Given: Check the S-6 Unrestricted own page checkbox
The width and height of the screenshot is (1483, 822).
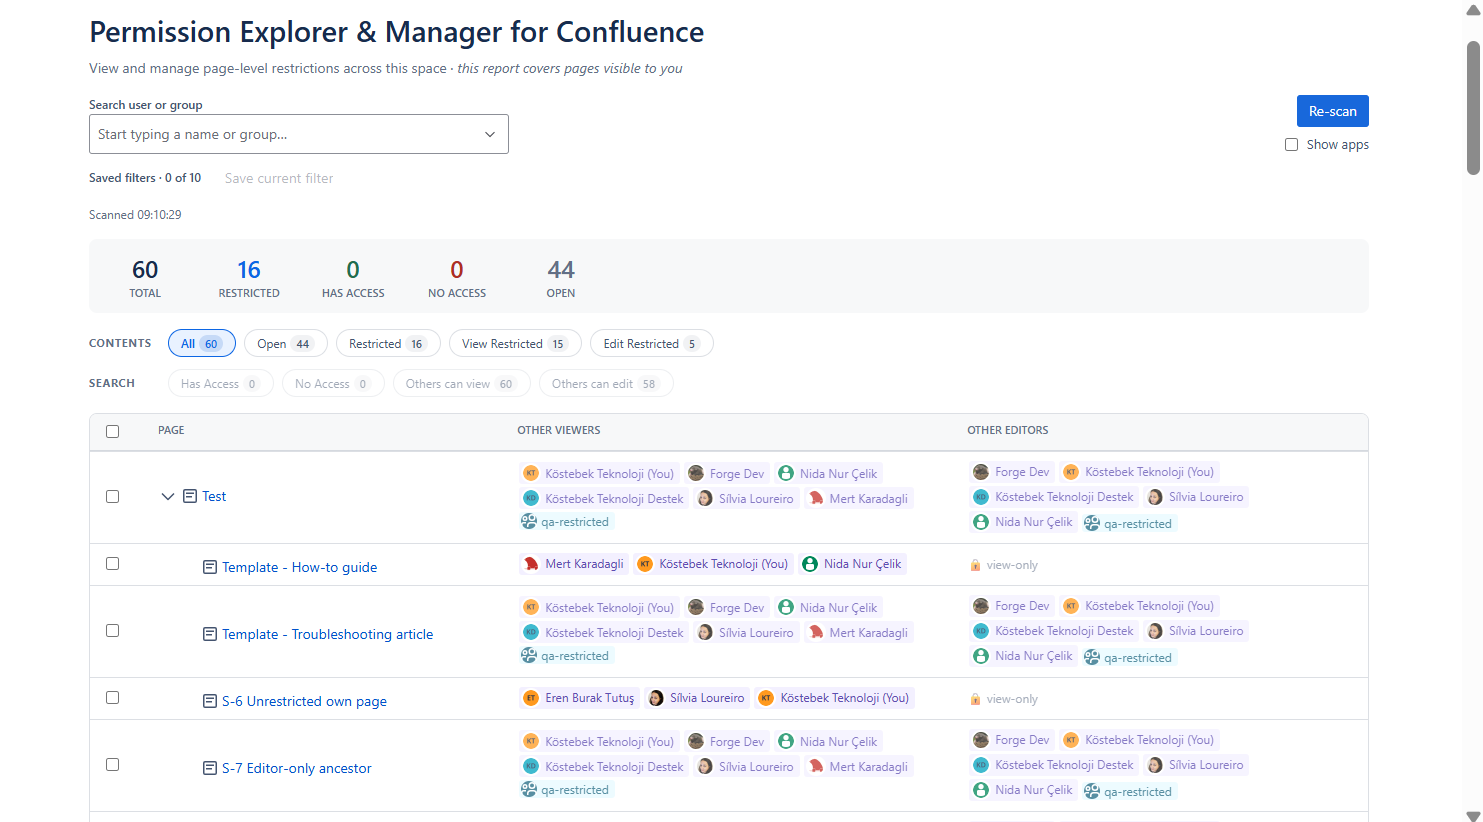Looking at the screenshot, I should [x=112, y=697].
